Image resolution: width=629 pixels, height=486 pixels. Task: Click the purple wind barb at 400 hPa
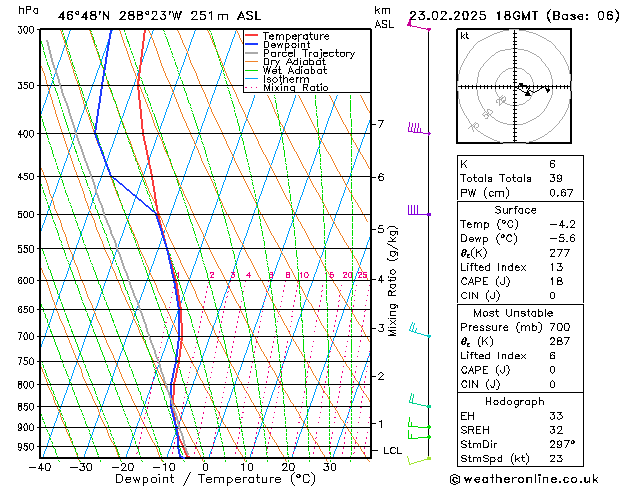417,129
